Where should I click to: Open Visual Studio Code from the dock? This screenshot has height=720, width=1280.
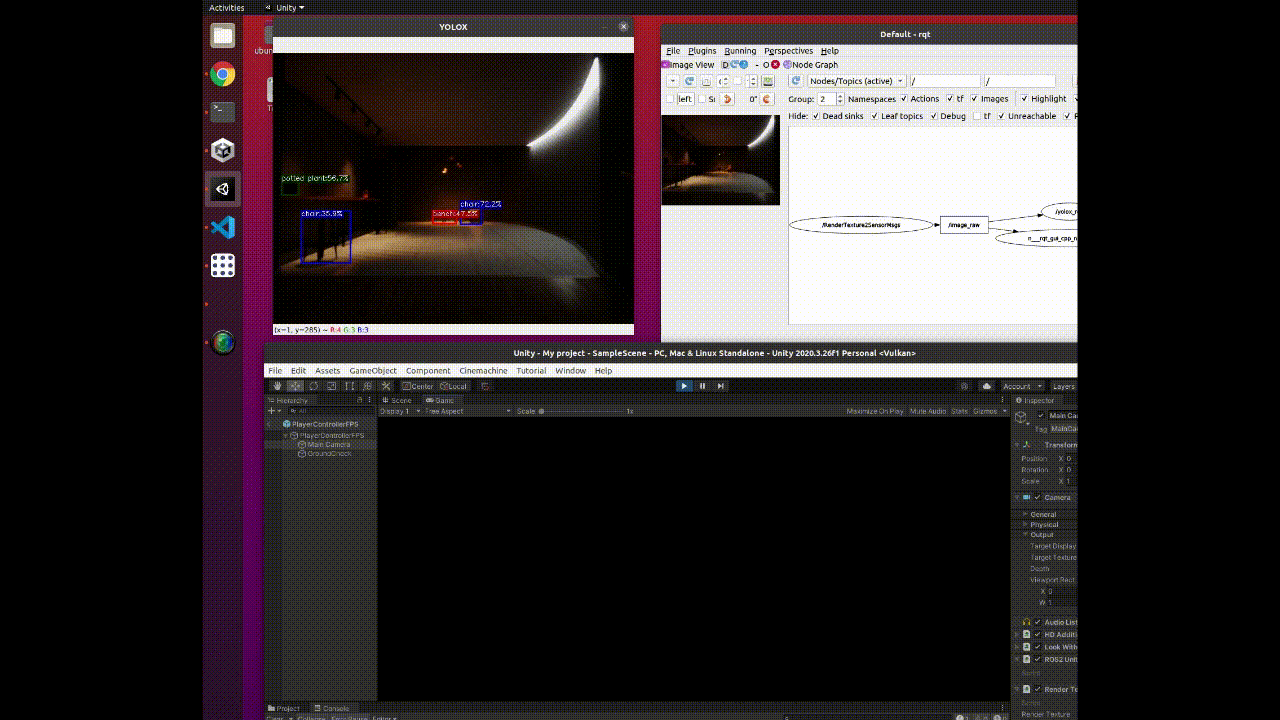point(222,227)
